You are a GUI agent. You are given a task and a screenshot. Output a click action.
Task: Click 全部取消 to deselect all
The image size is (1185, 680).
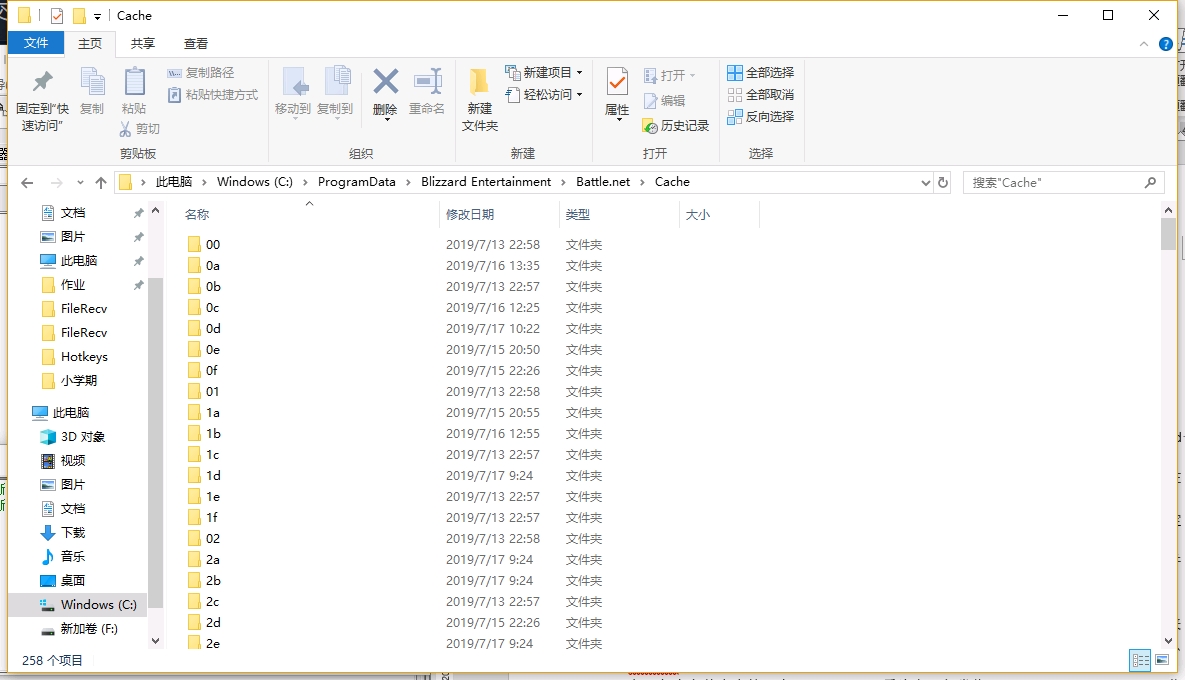(760, 94)
